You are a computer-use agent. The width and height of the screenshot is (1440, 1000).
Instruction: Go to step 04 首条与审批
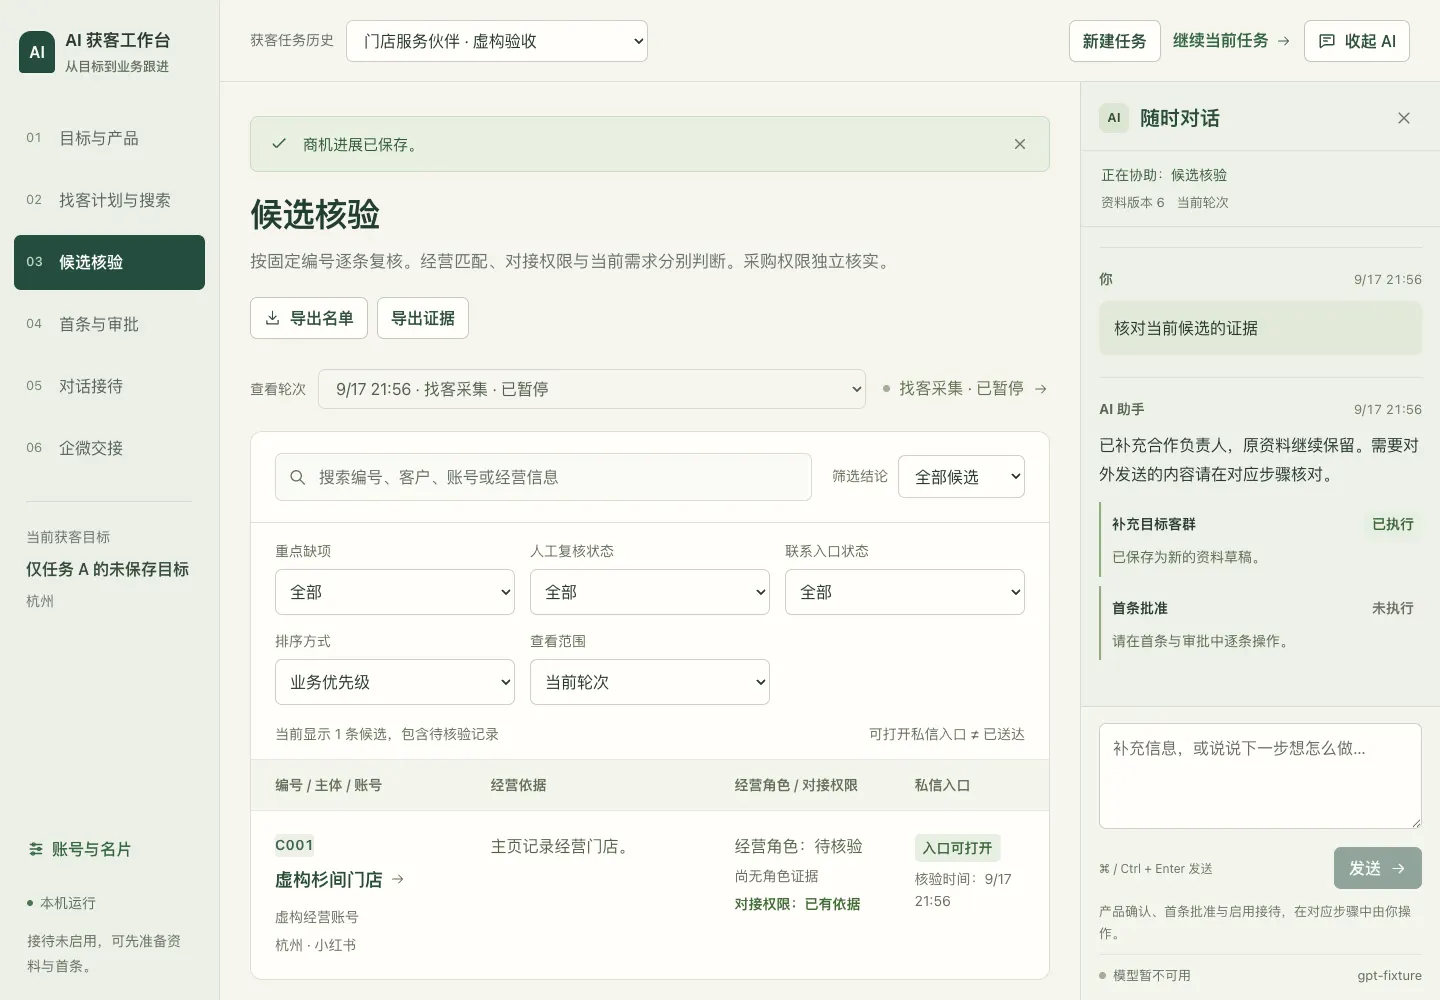coord(109,324)
